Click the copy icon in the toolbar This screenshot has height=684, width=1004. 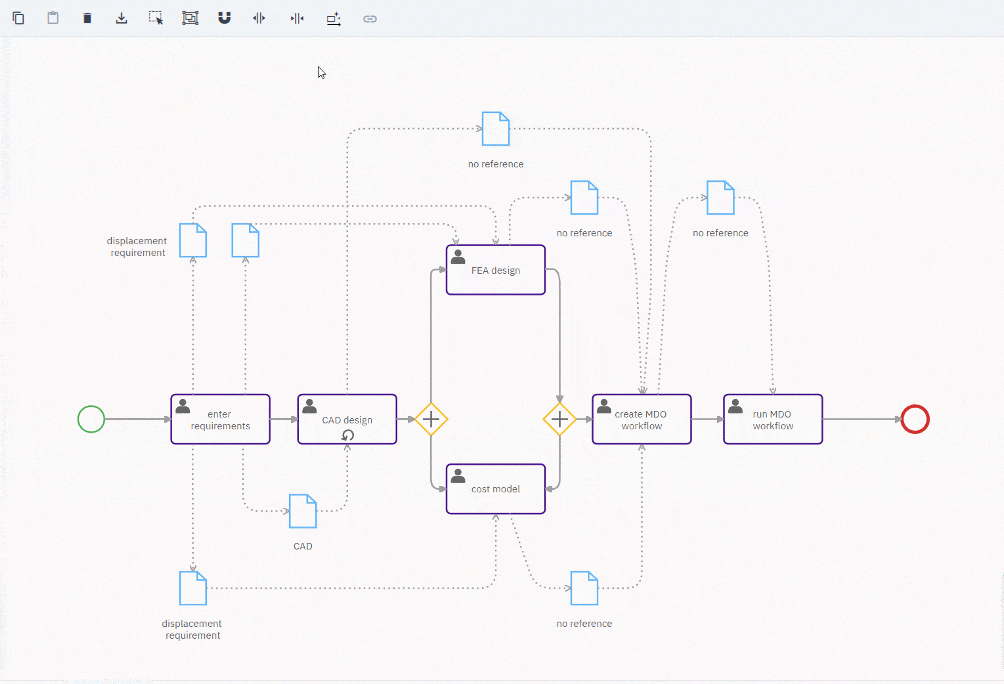[x=19, y=18]
